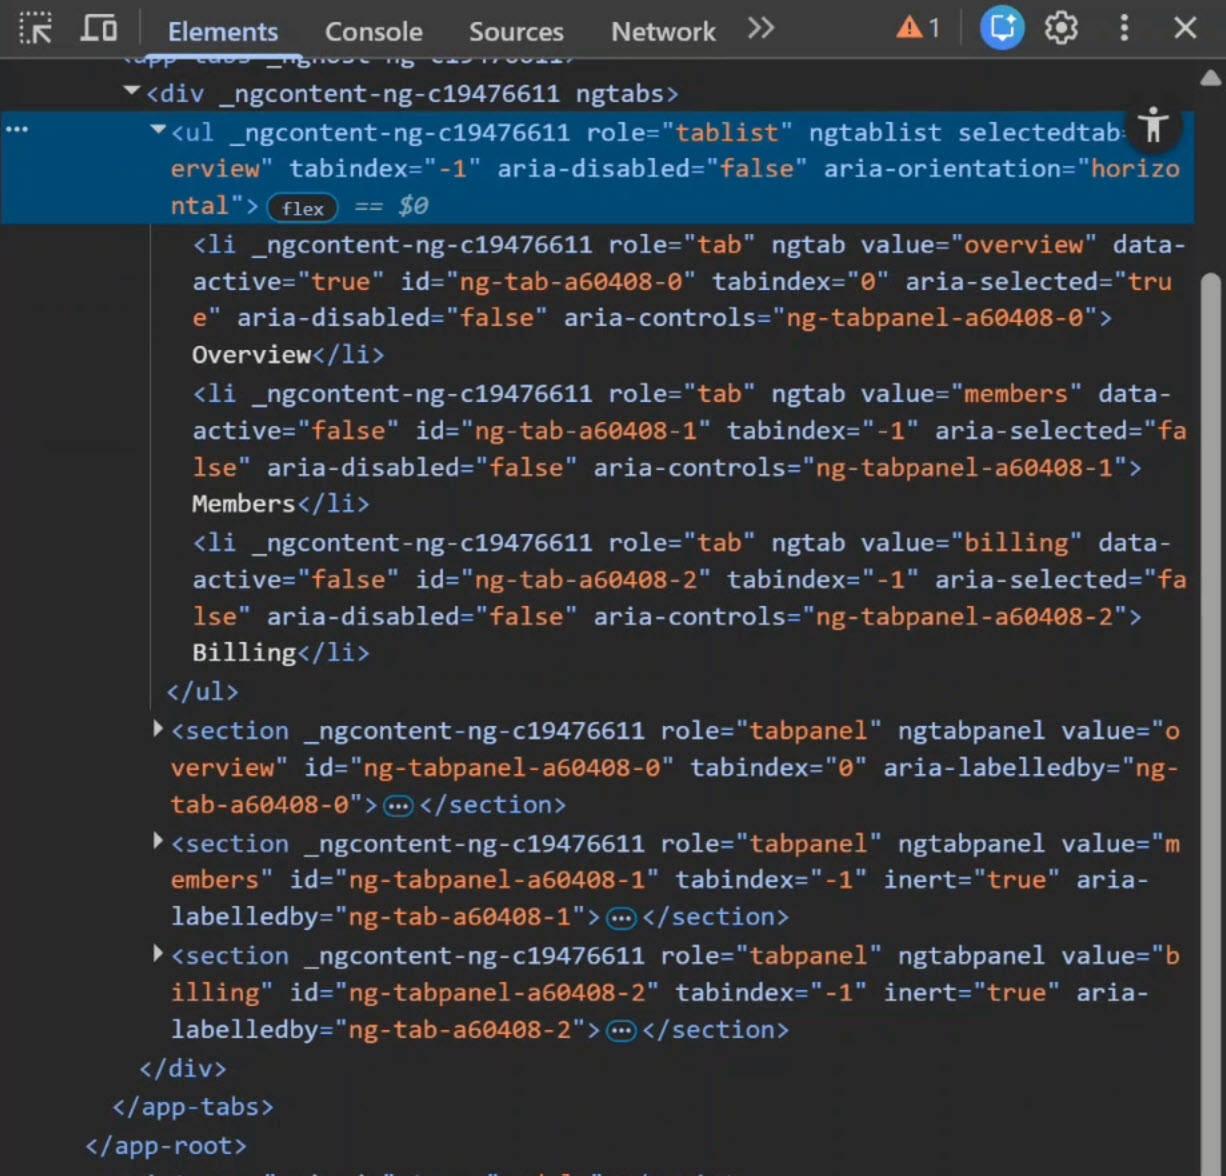
Task: Switch to the Network tab
Action: pyautogui.click(x=662, y=31)
